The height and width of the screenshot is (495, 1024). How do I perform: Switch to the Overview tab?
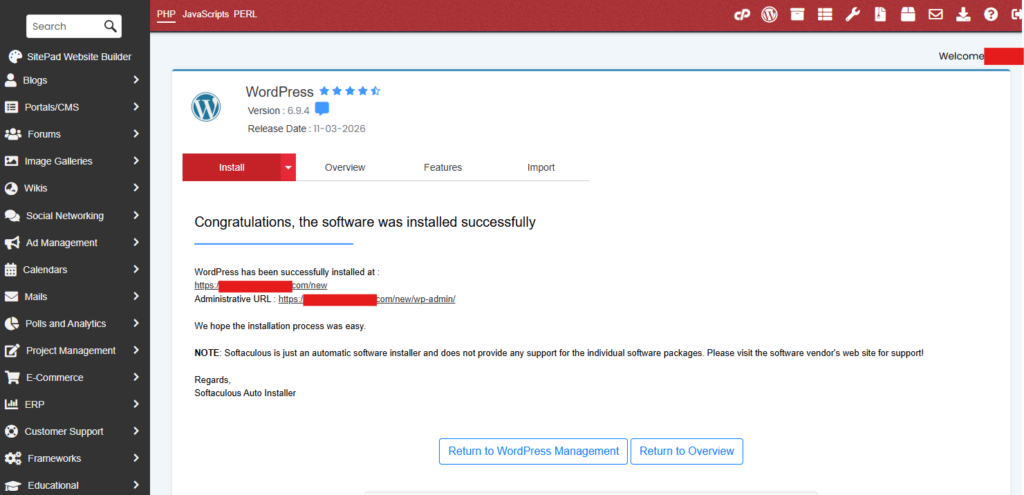(345, 167)
